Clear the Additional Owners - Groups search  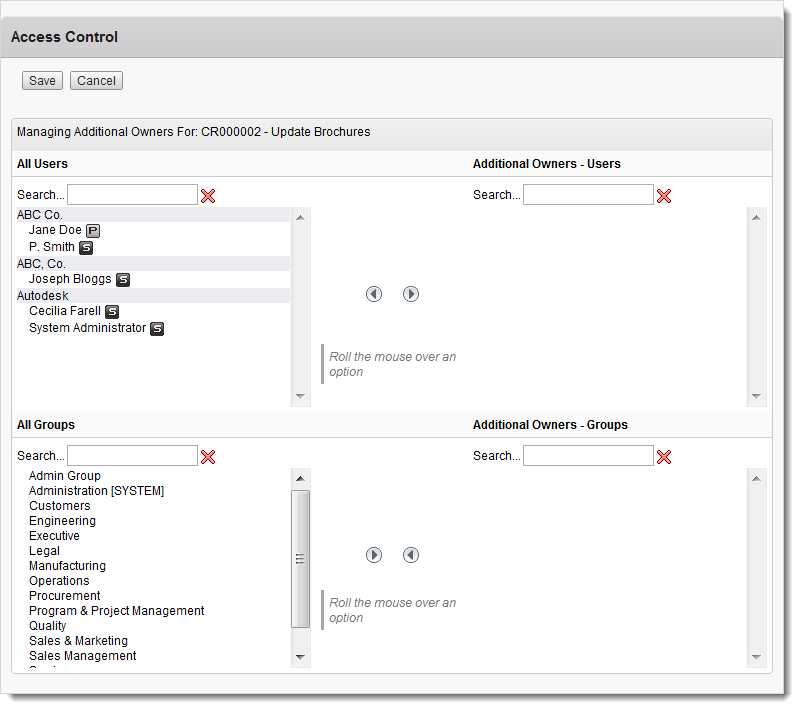[664, 457]
